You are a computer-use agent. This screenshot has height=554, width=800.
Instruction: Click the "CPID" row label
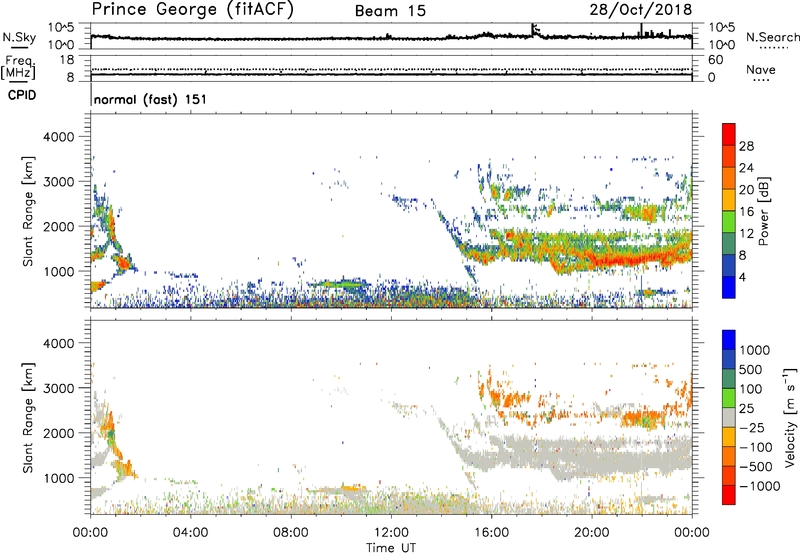[21, 95]
